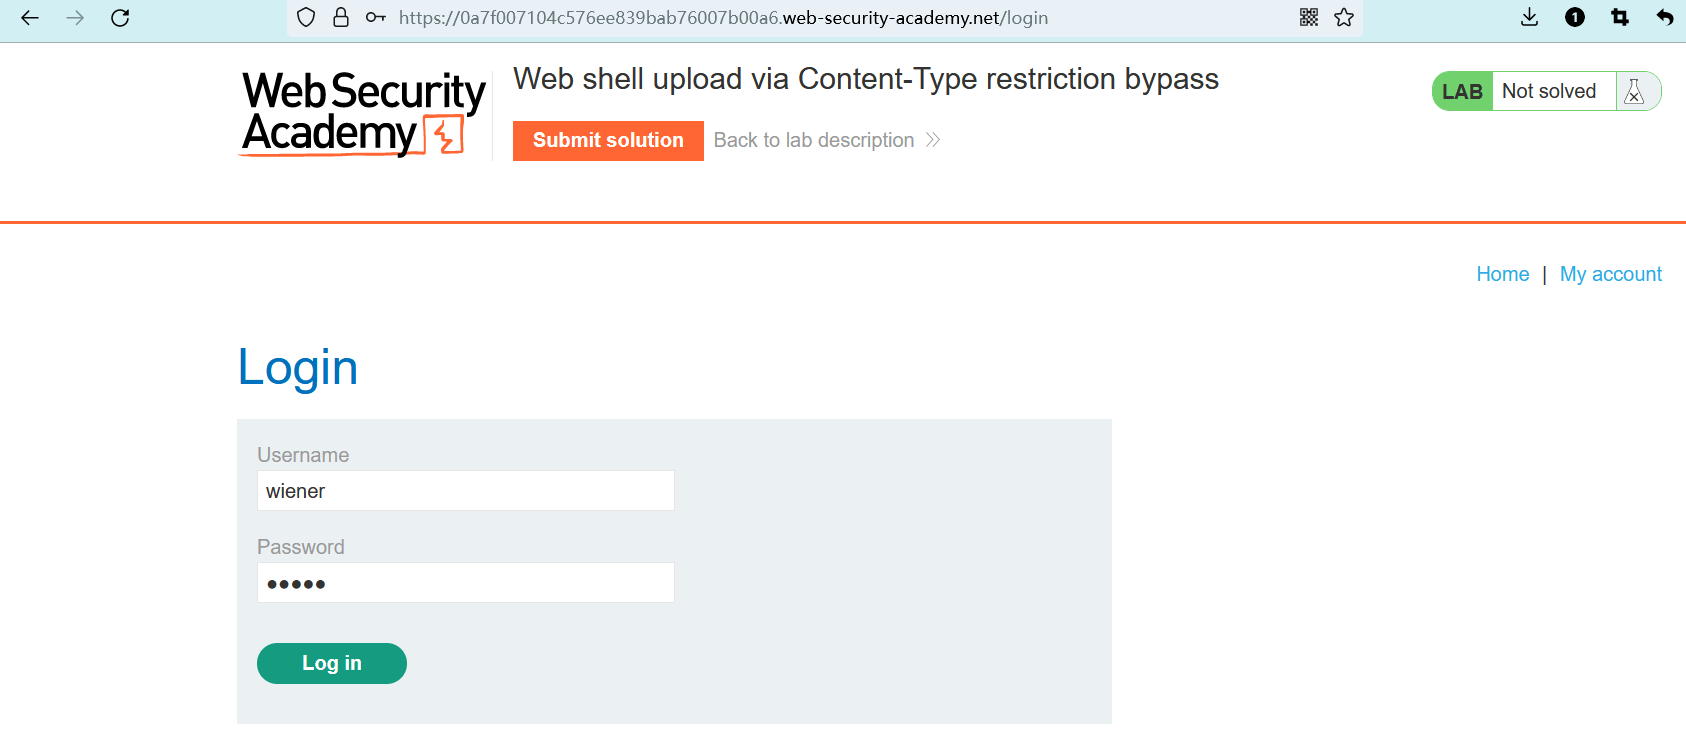Click the browser back arrow
The height and width of the screenshot is (755, 1686).
30,18
